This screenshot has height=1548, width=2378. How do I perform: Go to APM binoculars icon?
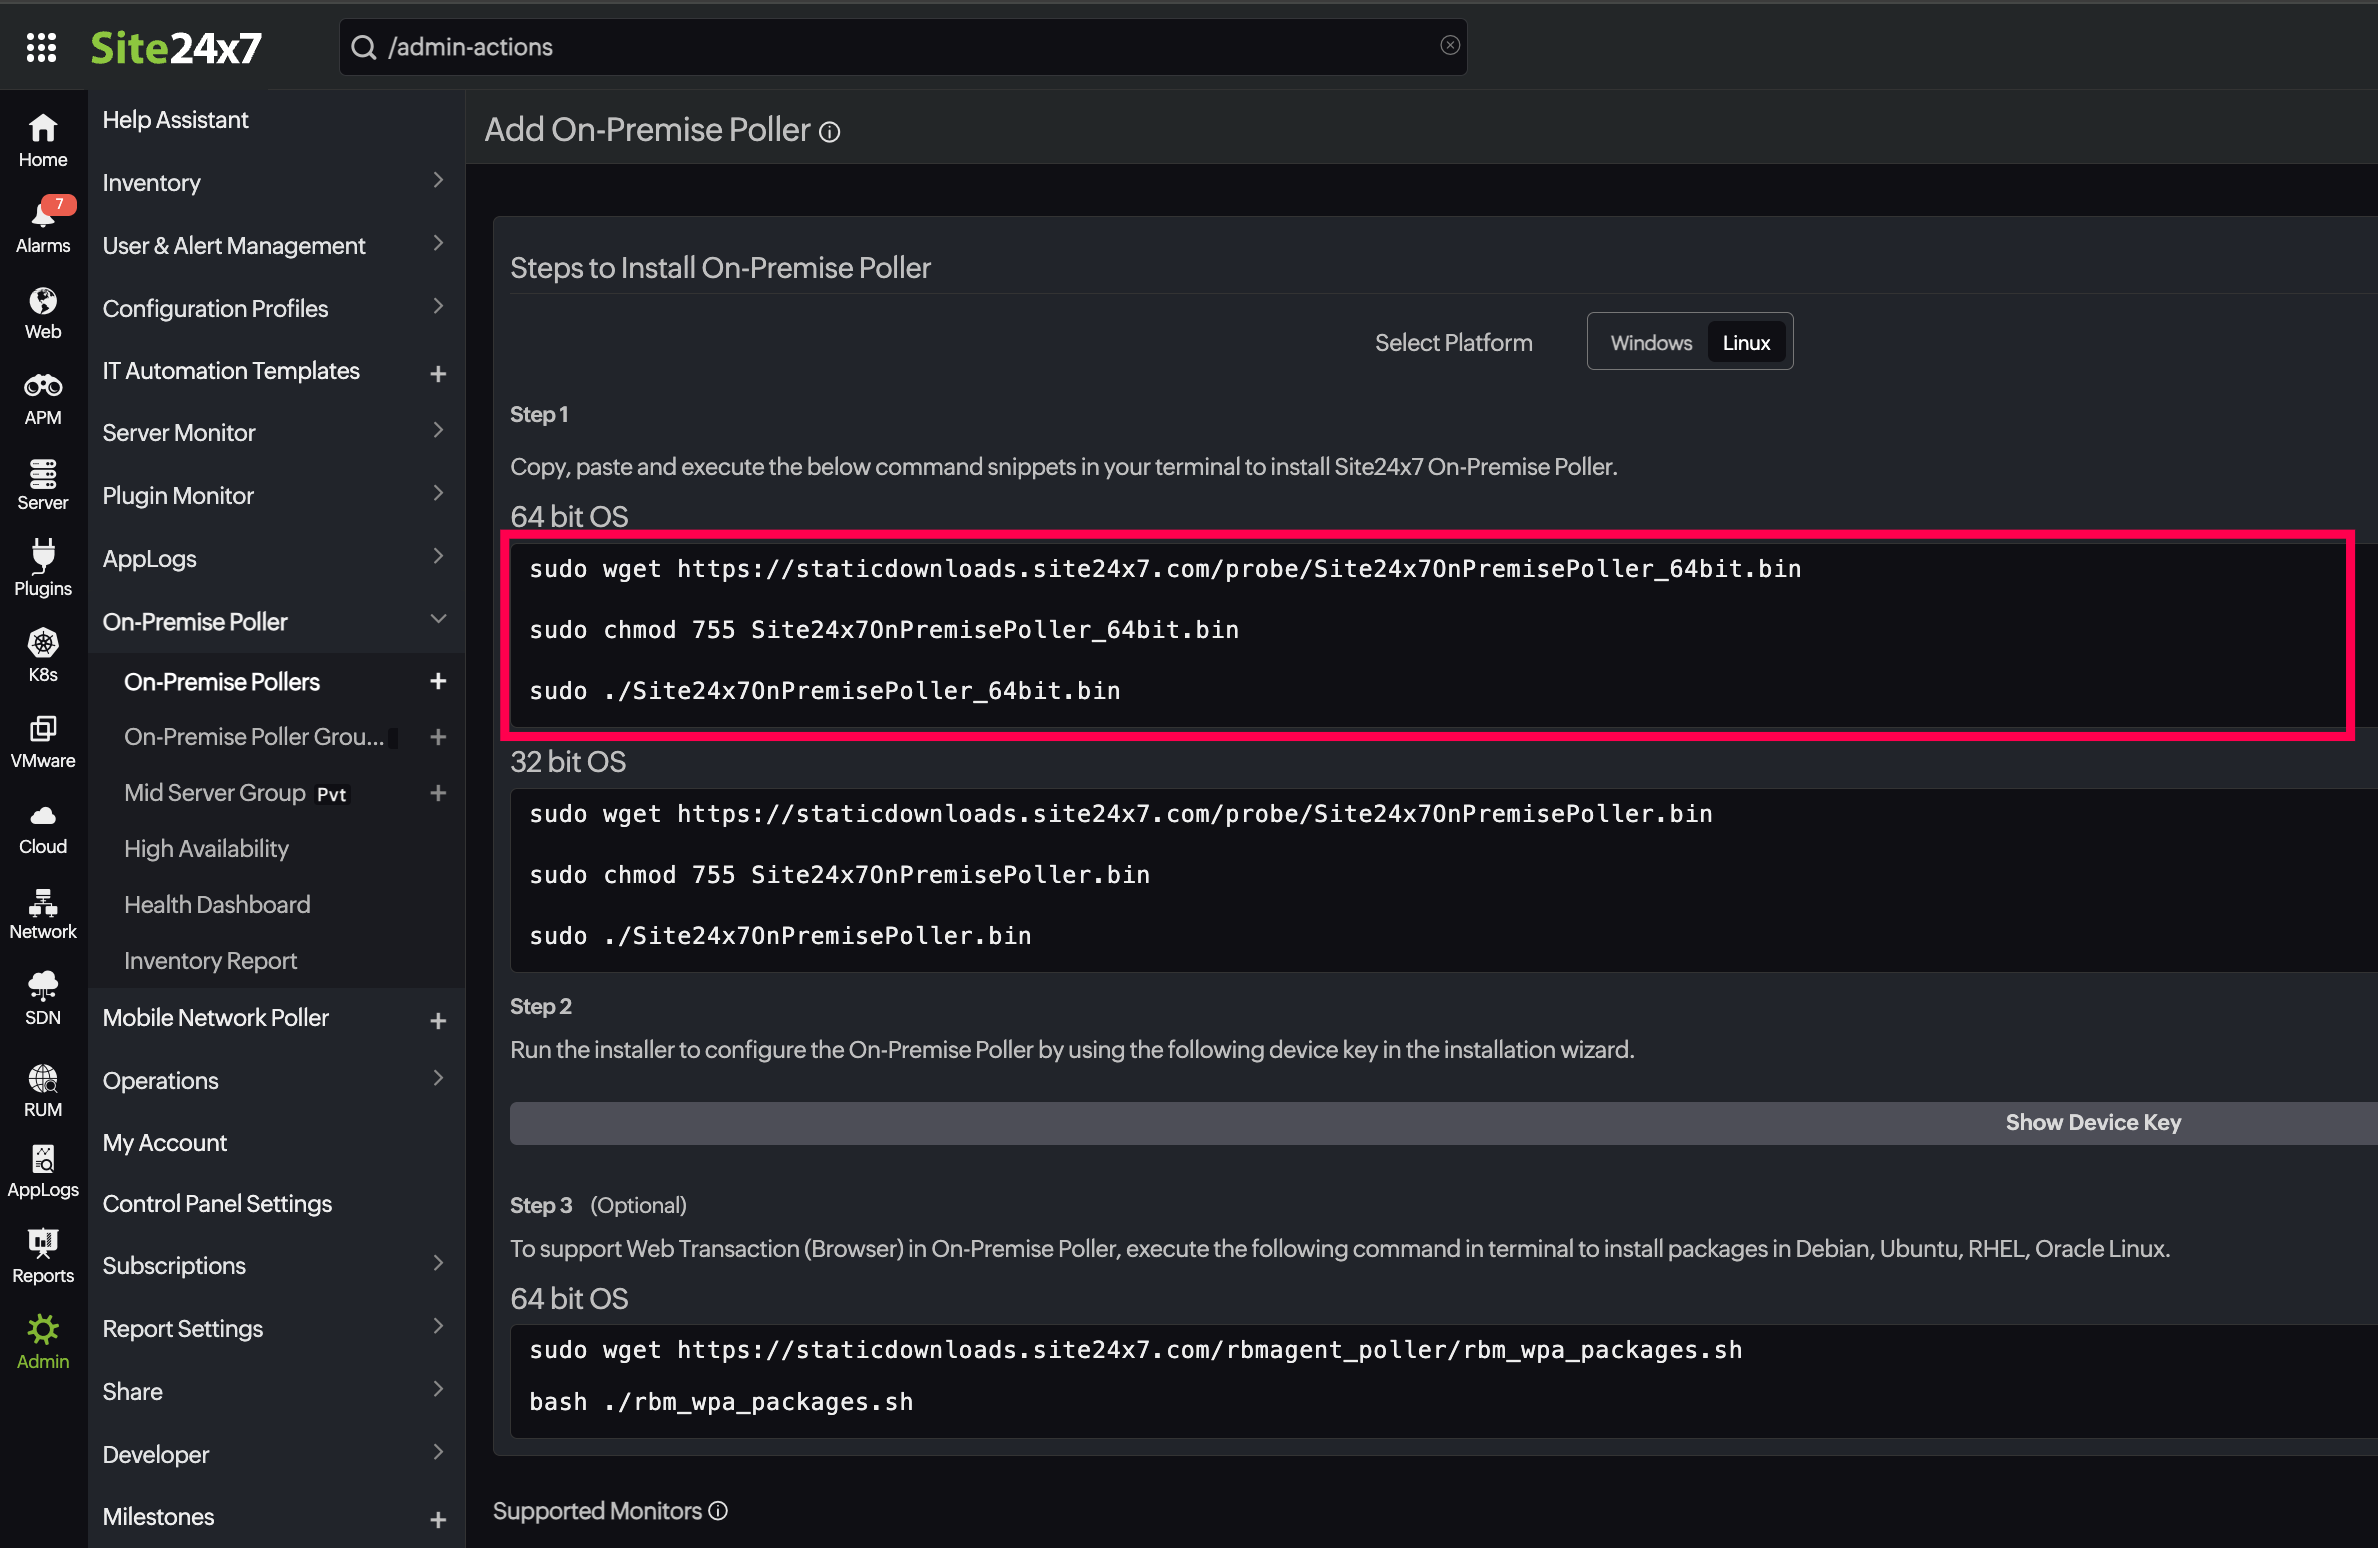[43, 398]
